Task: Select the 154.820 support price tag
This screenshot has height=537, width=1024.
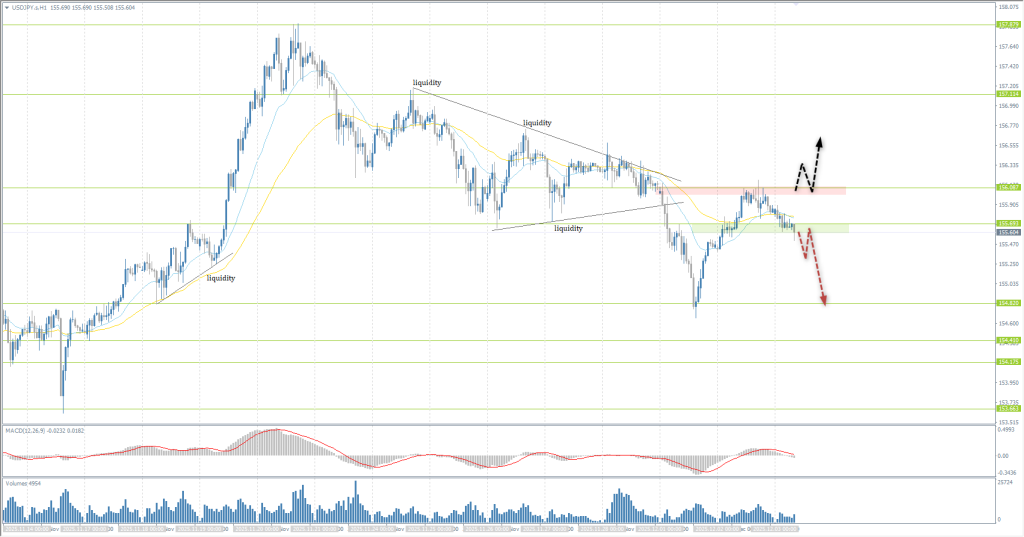Action: click(1007, 303)
